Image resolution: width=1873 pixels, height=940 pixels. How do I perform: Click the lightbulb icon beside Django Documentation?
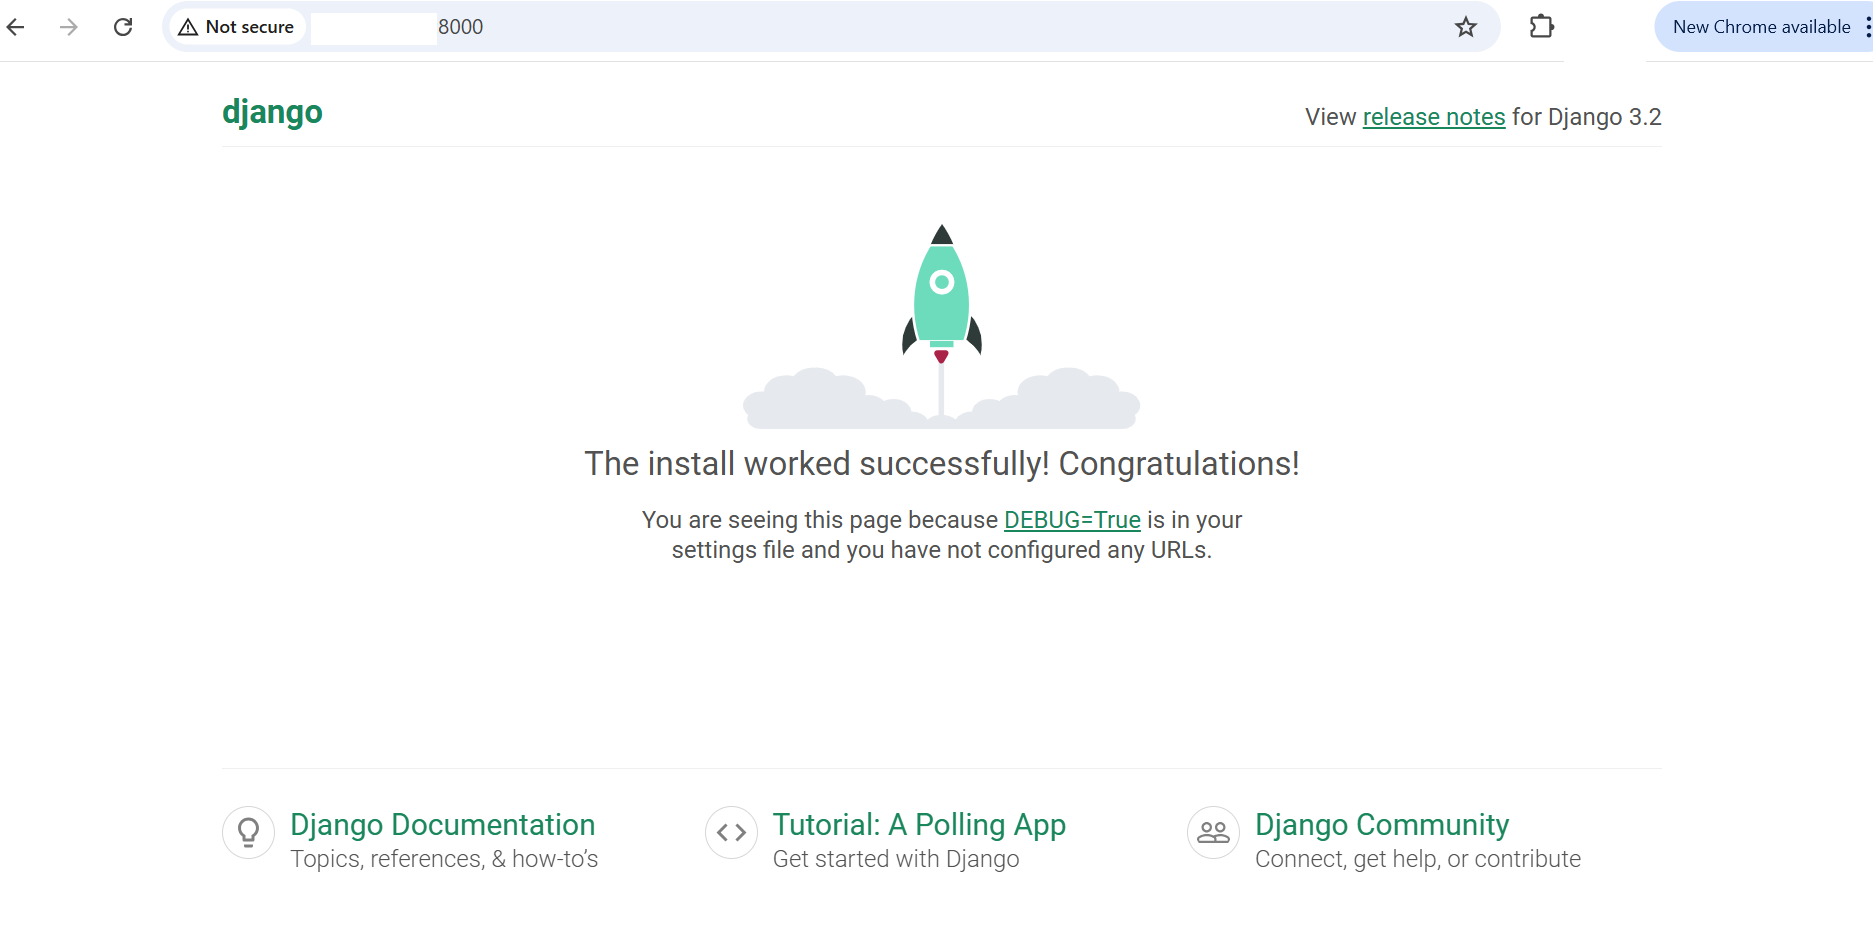(x=248, y=832)
